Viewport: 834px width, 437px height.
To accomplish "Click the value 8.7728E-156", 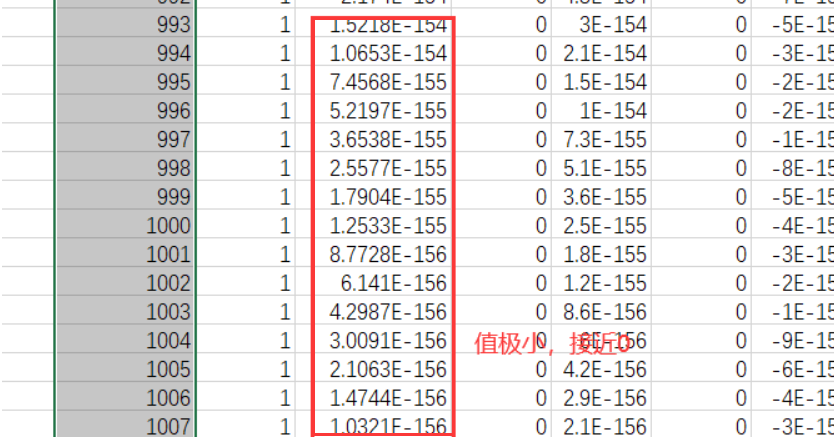I will 388,254.
